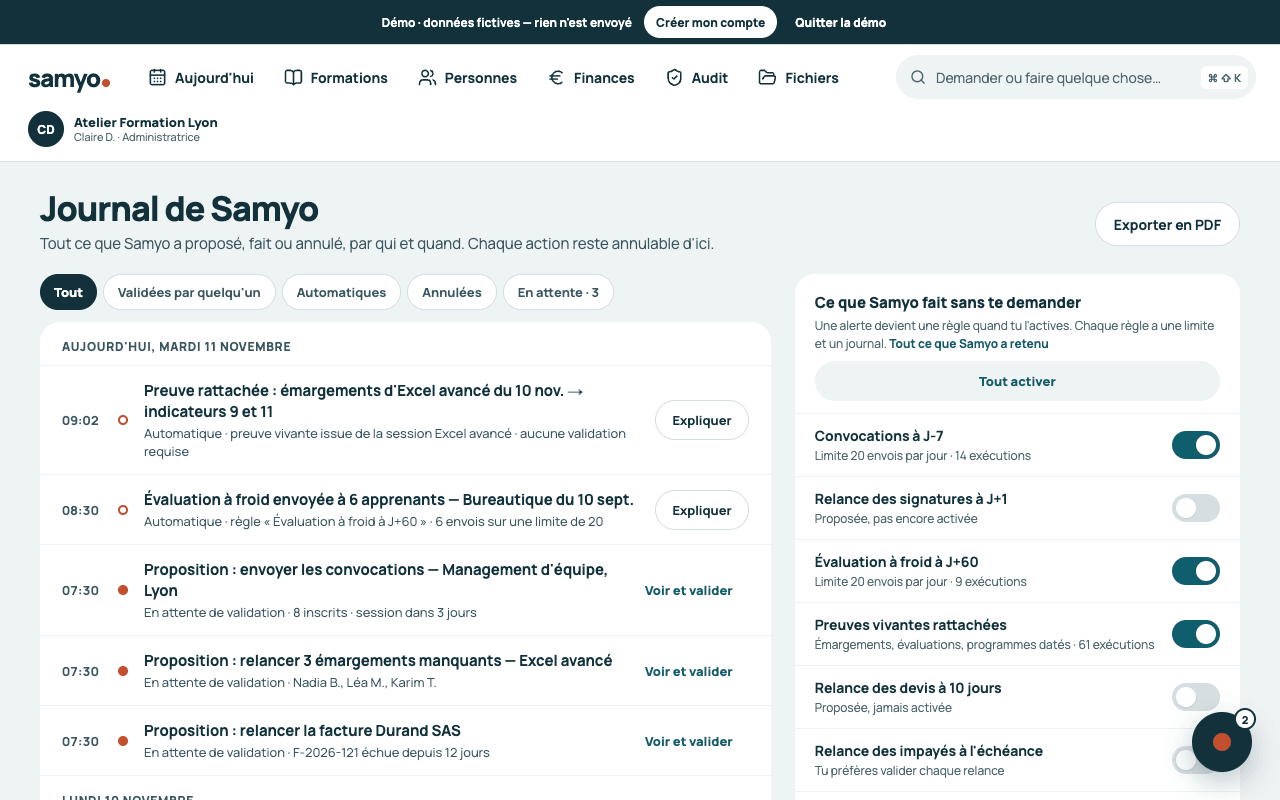Open Voir et valider for the convocations proposal
This screenshot has width=1280, height=800.
689,590
